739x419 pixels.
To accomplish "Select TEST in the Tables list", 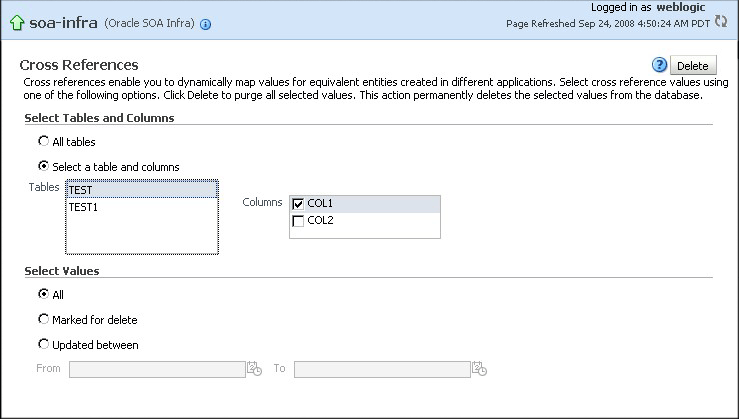I will coord(142,189).
